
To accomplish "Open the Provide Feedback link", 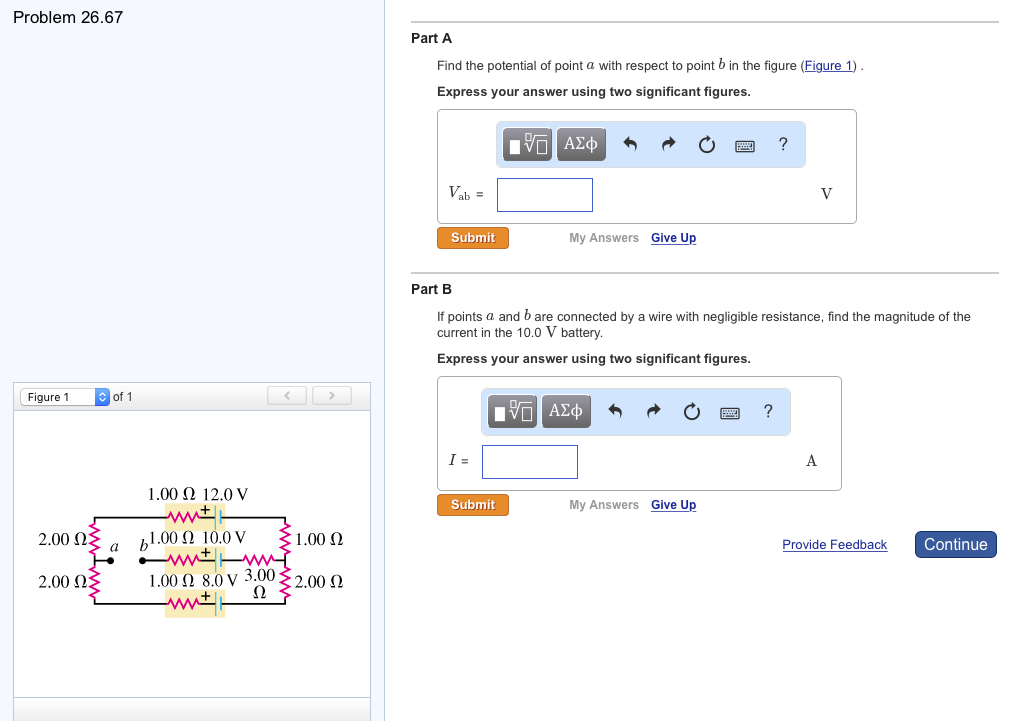I will [x=834, y=544].
